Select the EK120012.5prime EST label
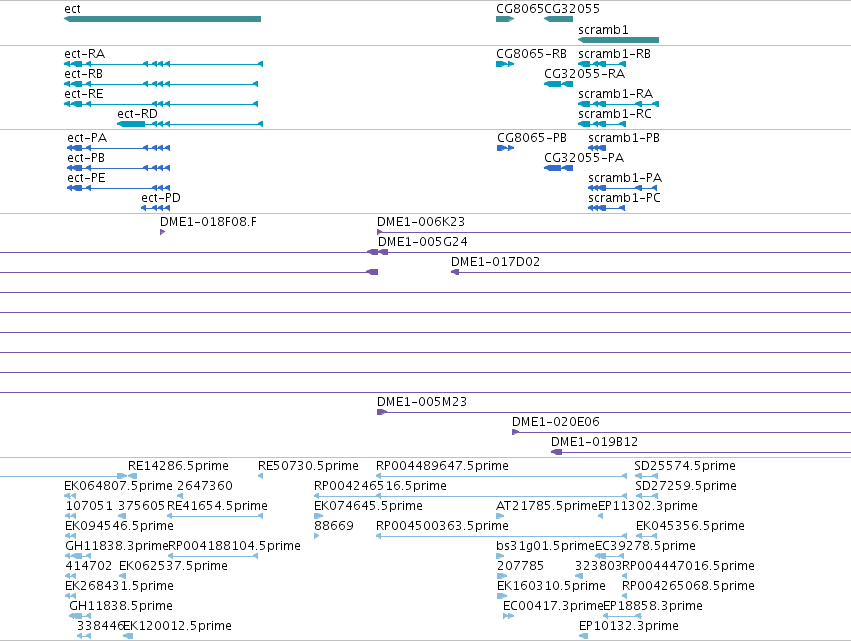The width and height of the screenshot is (851, 641). click(177, 627)
